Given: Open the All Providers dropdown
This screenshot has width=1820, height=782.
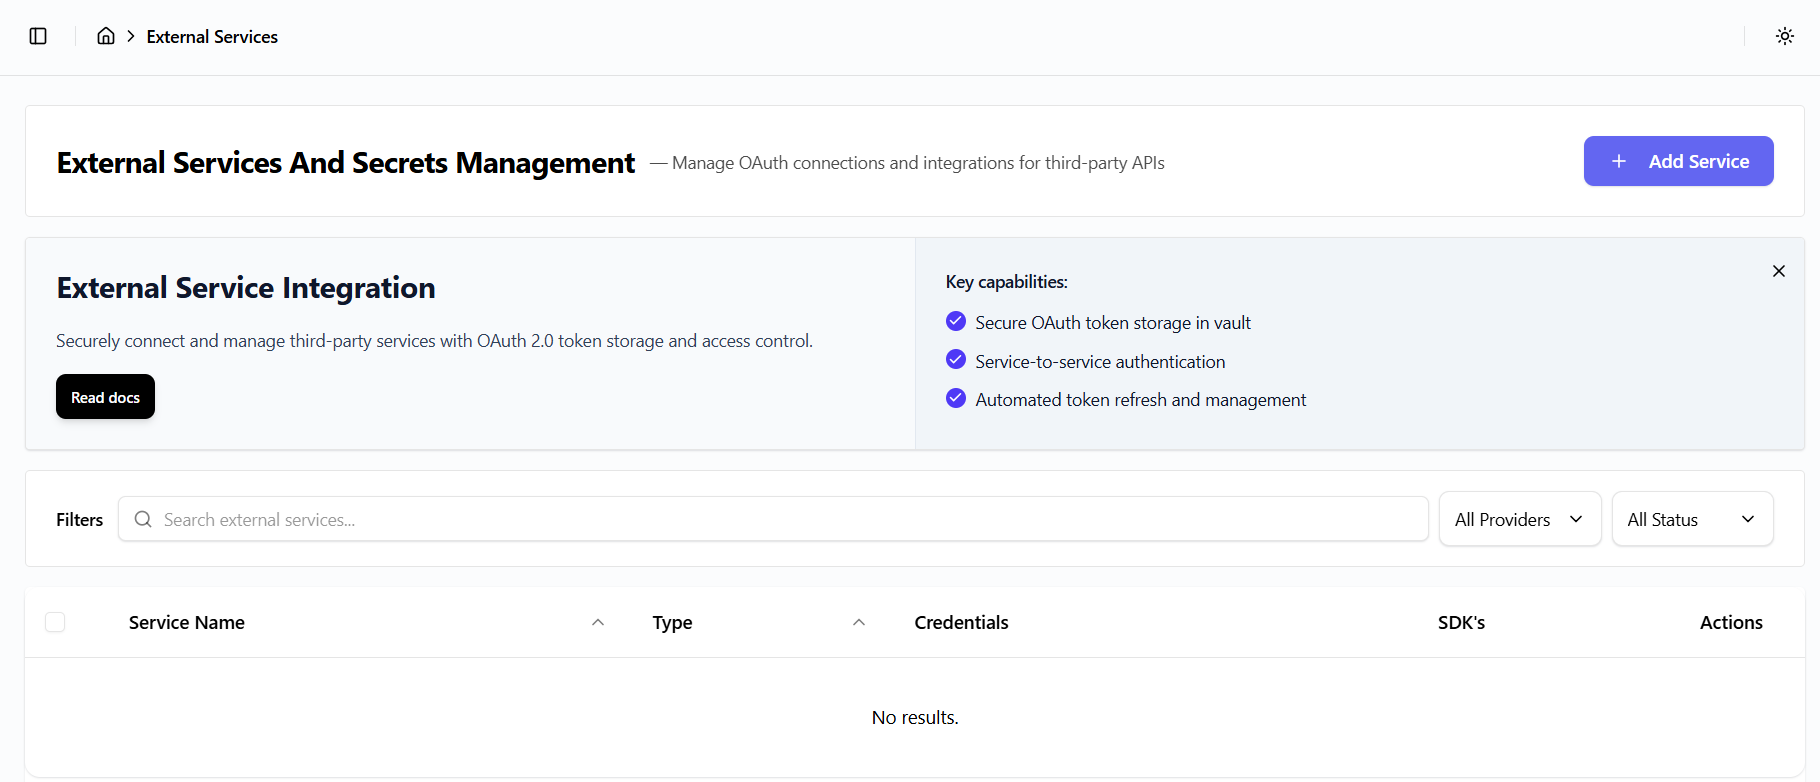Looking at the screenshot, I should pyautogui.click(x=1520, y=519).
